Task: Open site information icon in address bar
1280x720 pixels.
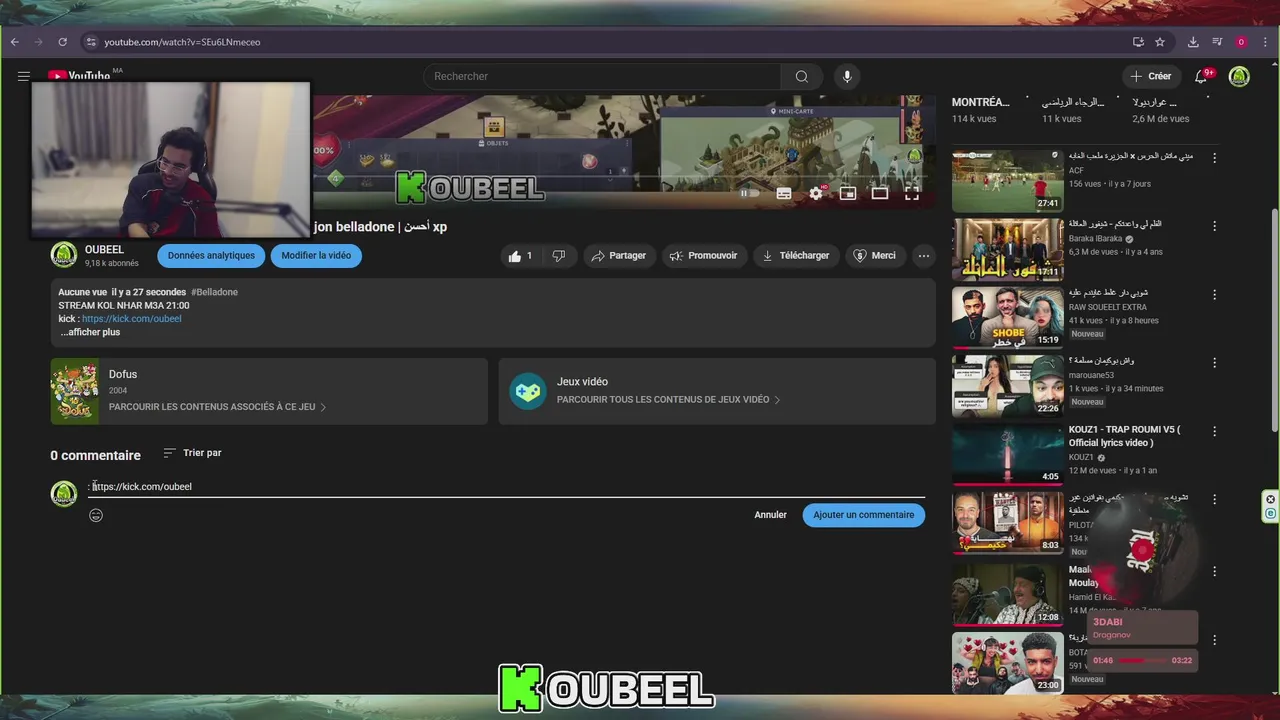Action: (91, 42)
